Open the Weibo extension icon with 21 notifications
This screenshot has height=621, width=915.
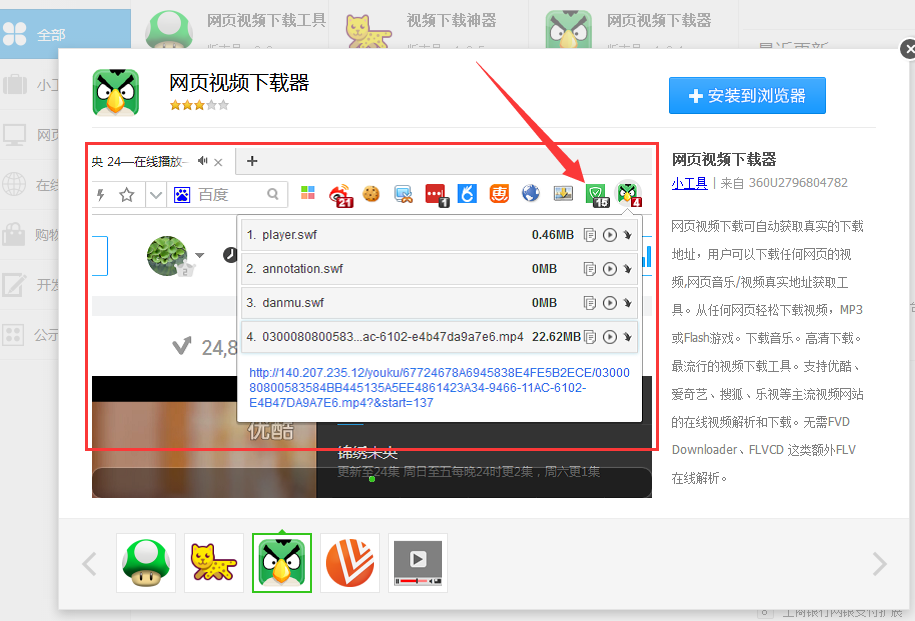339,193
